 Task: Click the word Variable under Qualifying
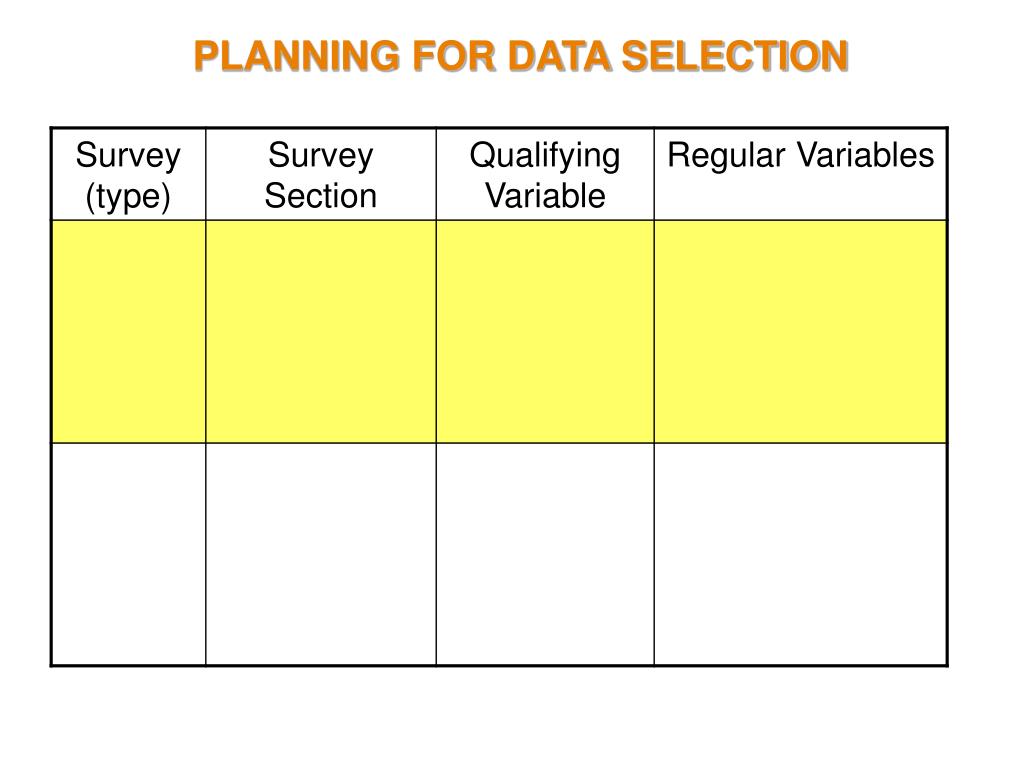click(545, 196)
